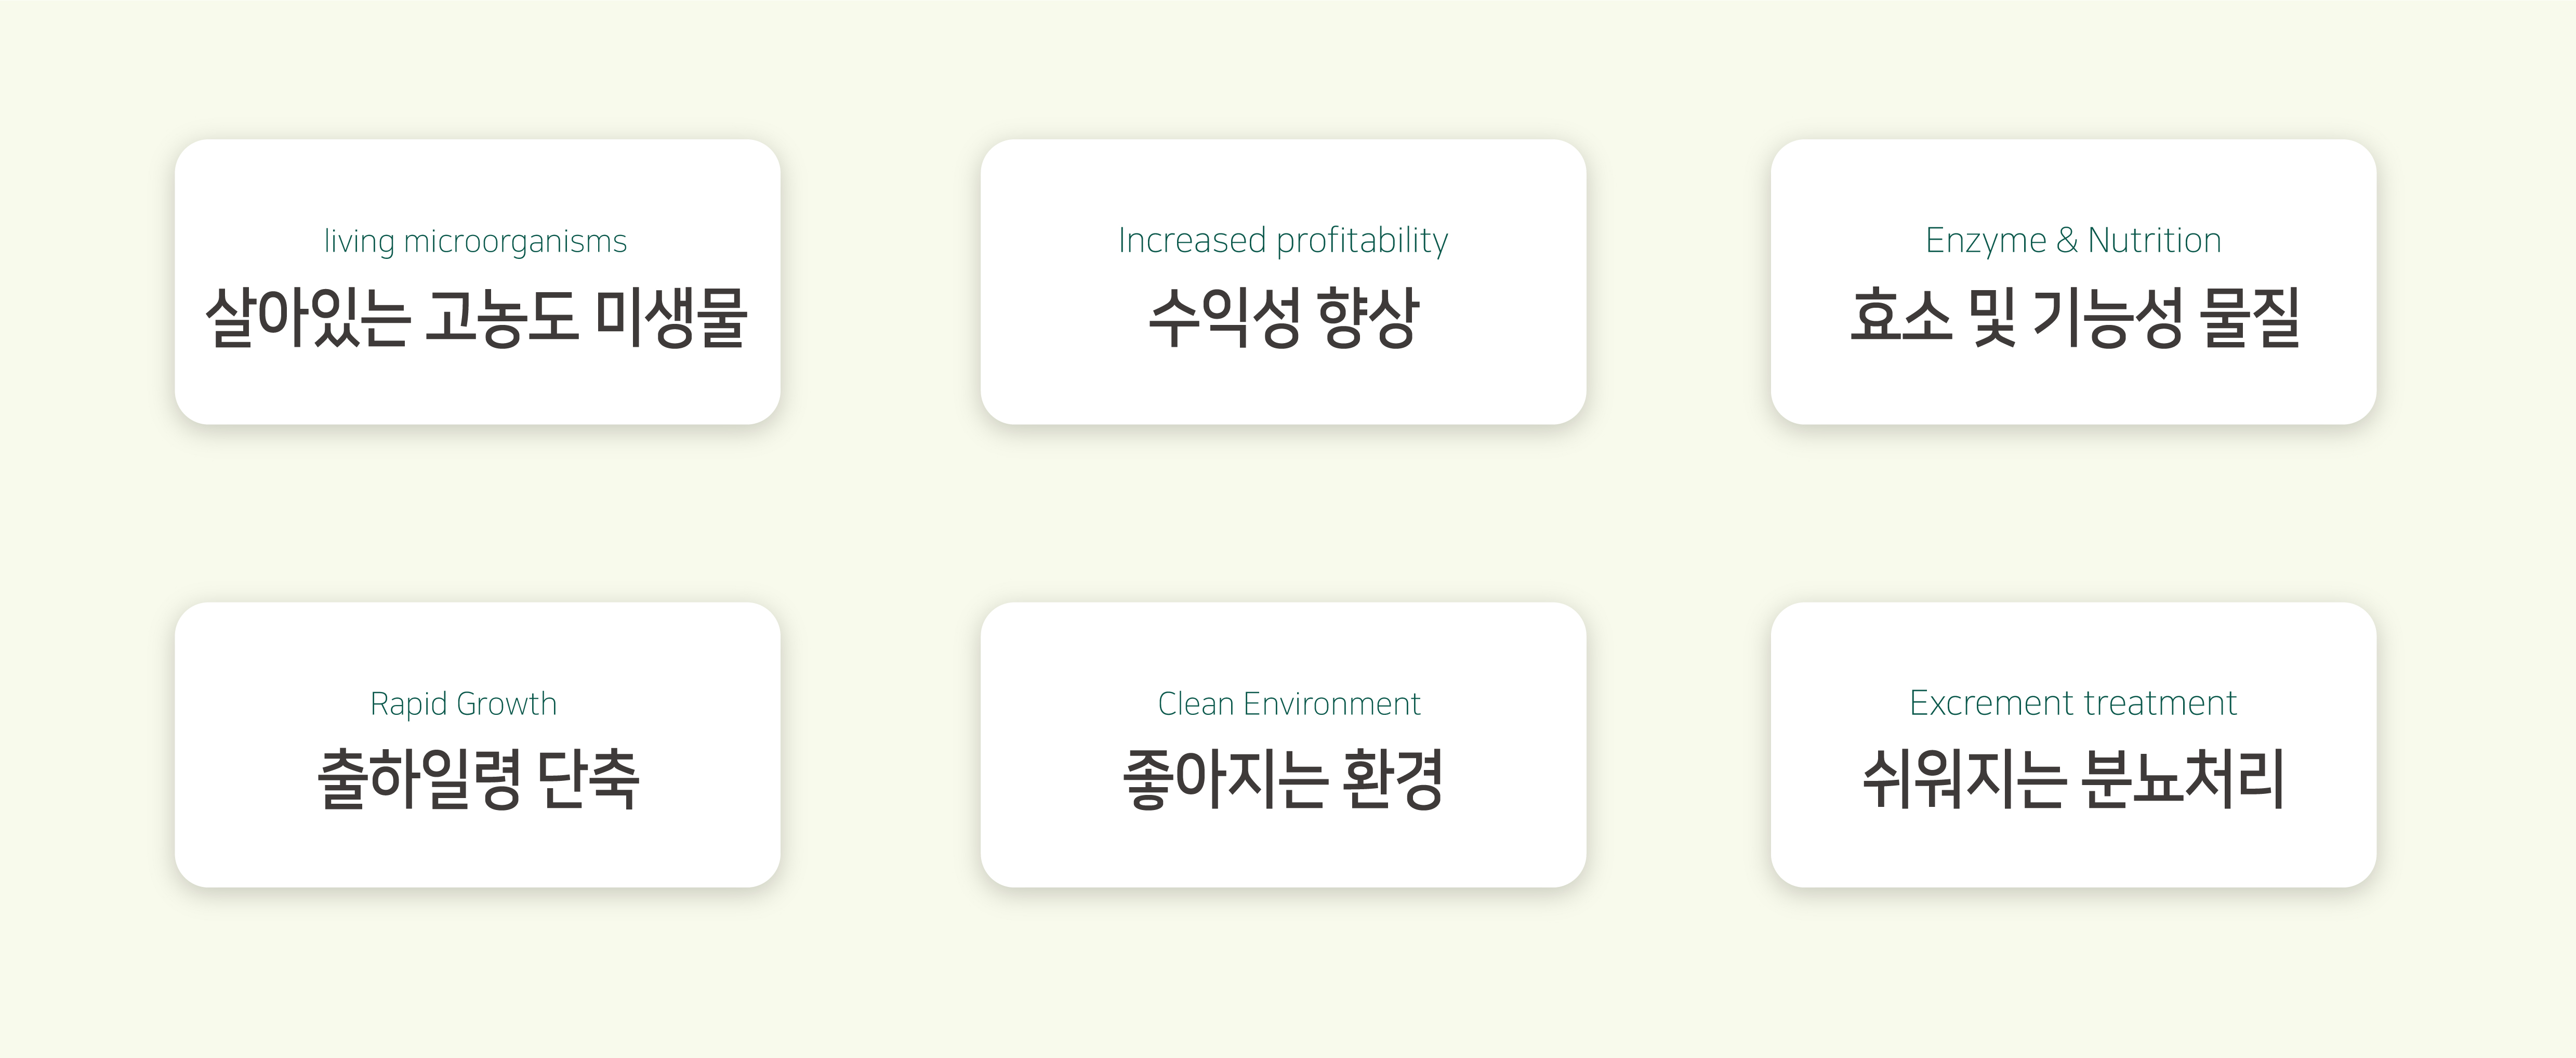Viewport: 2576px width, 1058px height.
Task: Select the Excrement treatment card
Action: tap(2073, 744)
